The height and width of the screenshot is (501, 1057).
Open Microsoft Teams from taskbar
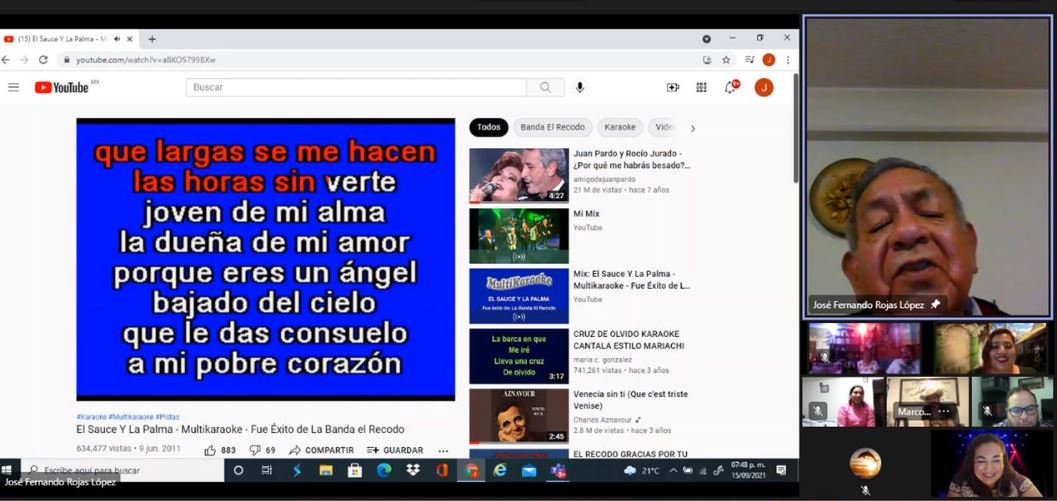point(559,471)
